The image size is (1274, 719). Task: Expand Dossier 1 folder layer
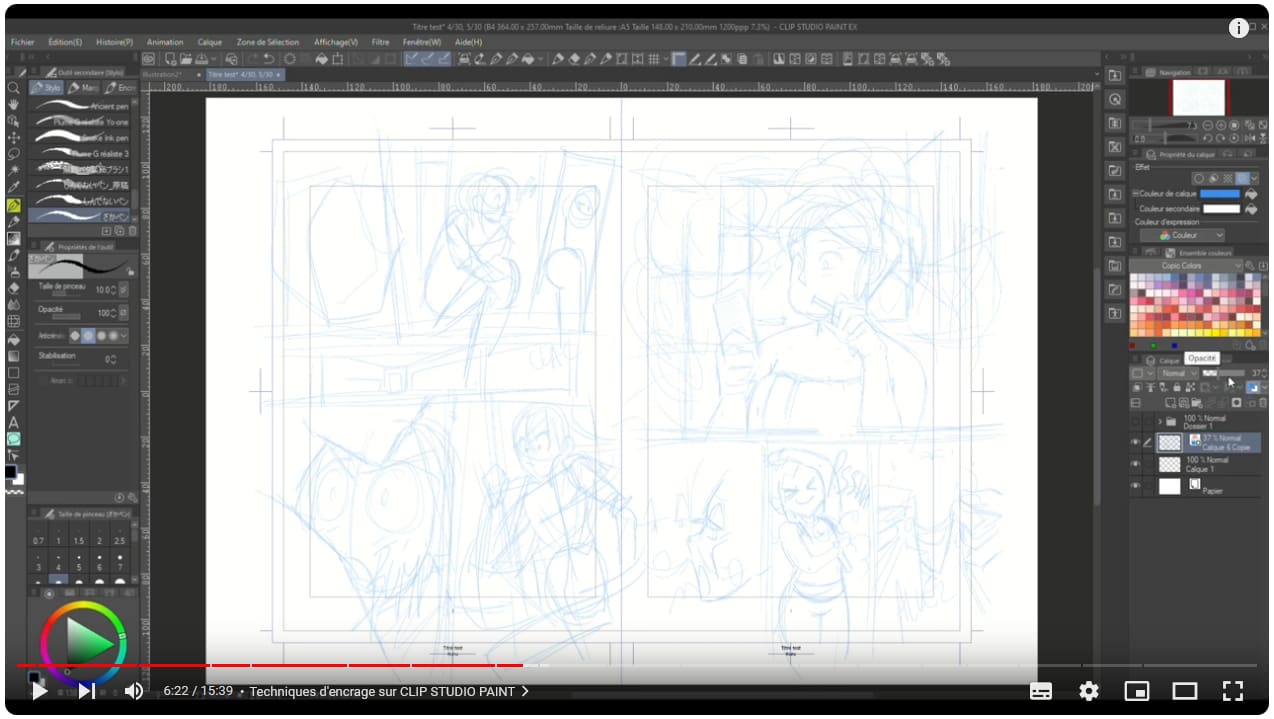point(1160,422)
